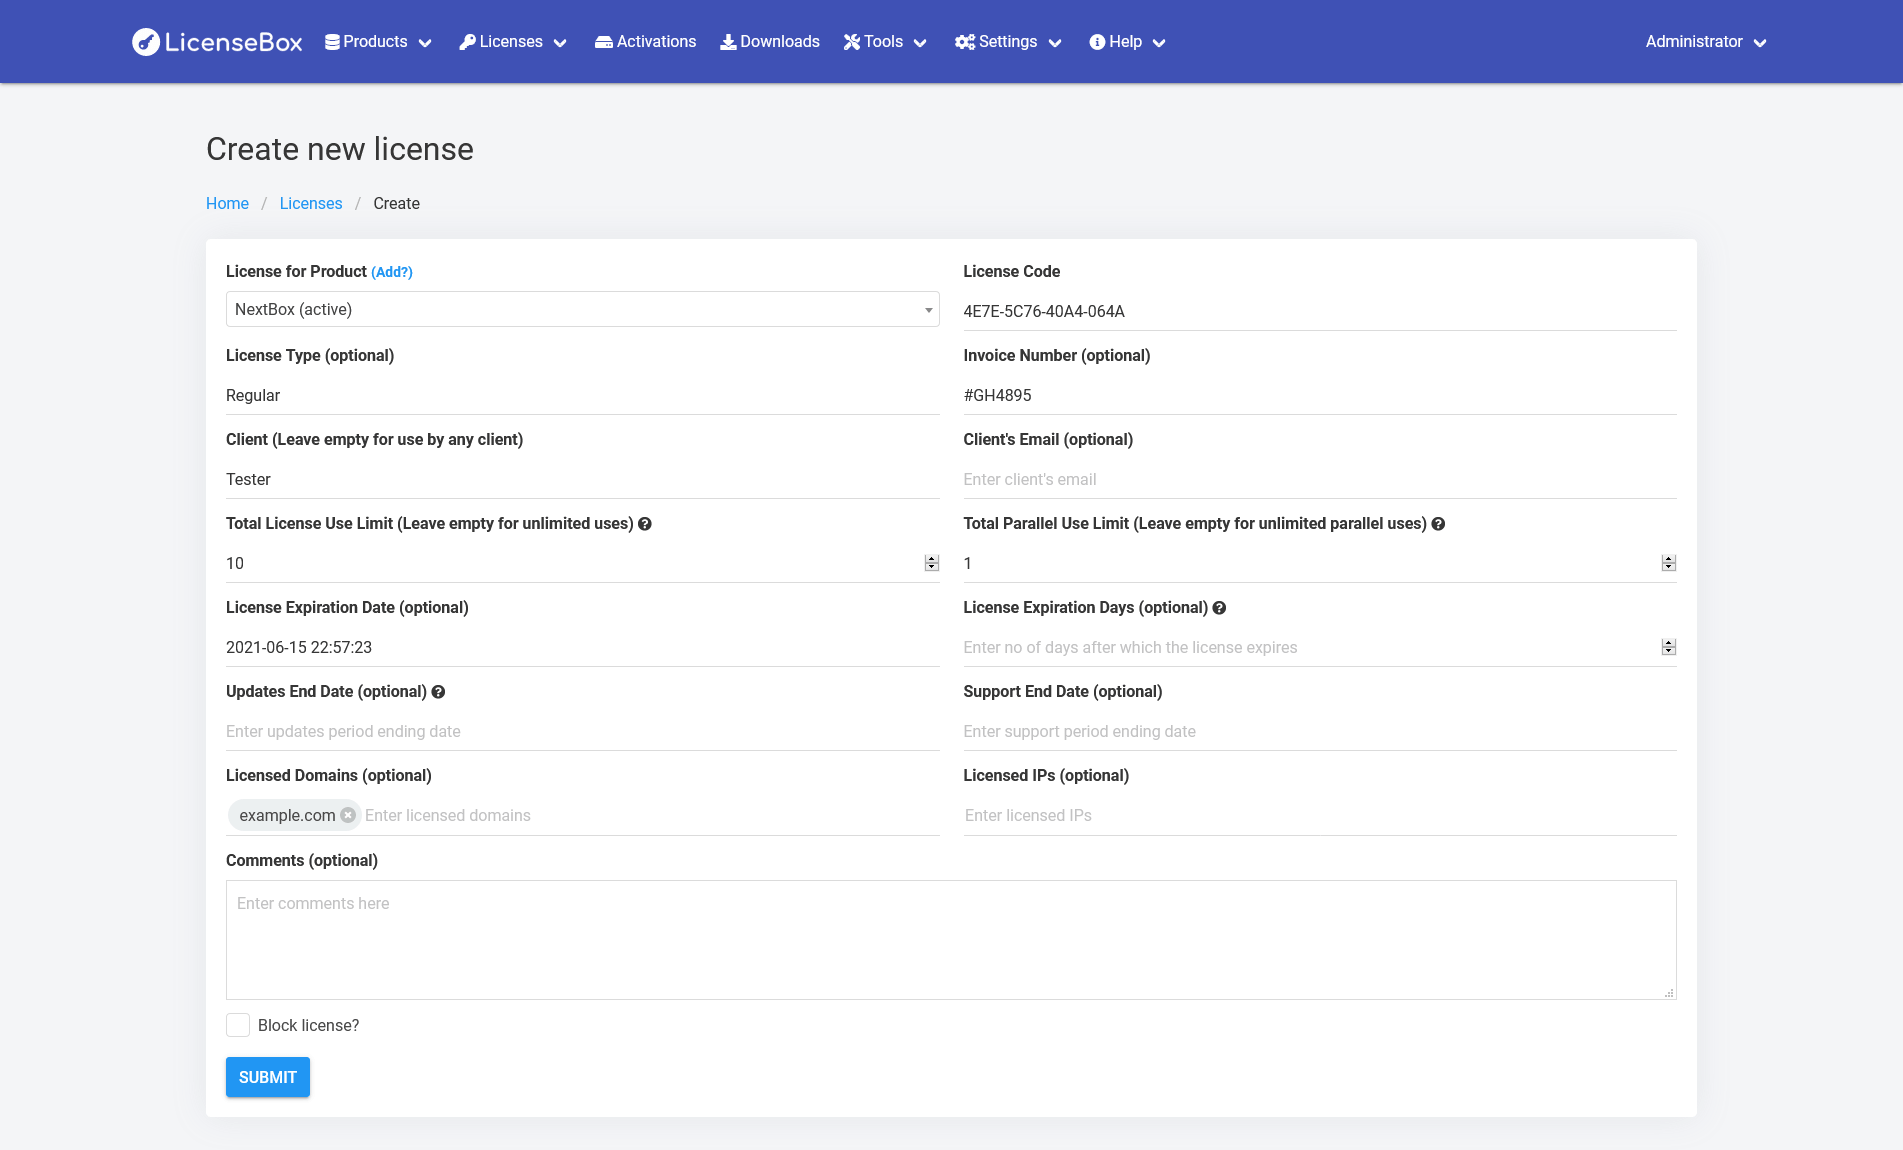Open the Downloads menu item
The image size is (1903, 1150).
[x=770, y=42]
